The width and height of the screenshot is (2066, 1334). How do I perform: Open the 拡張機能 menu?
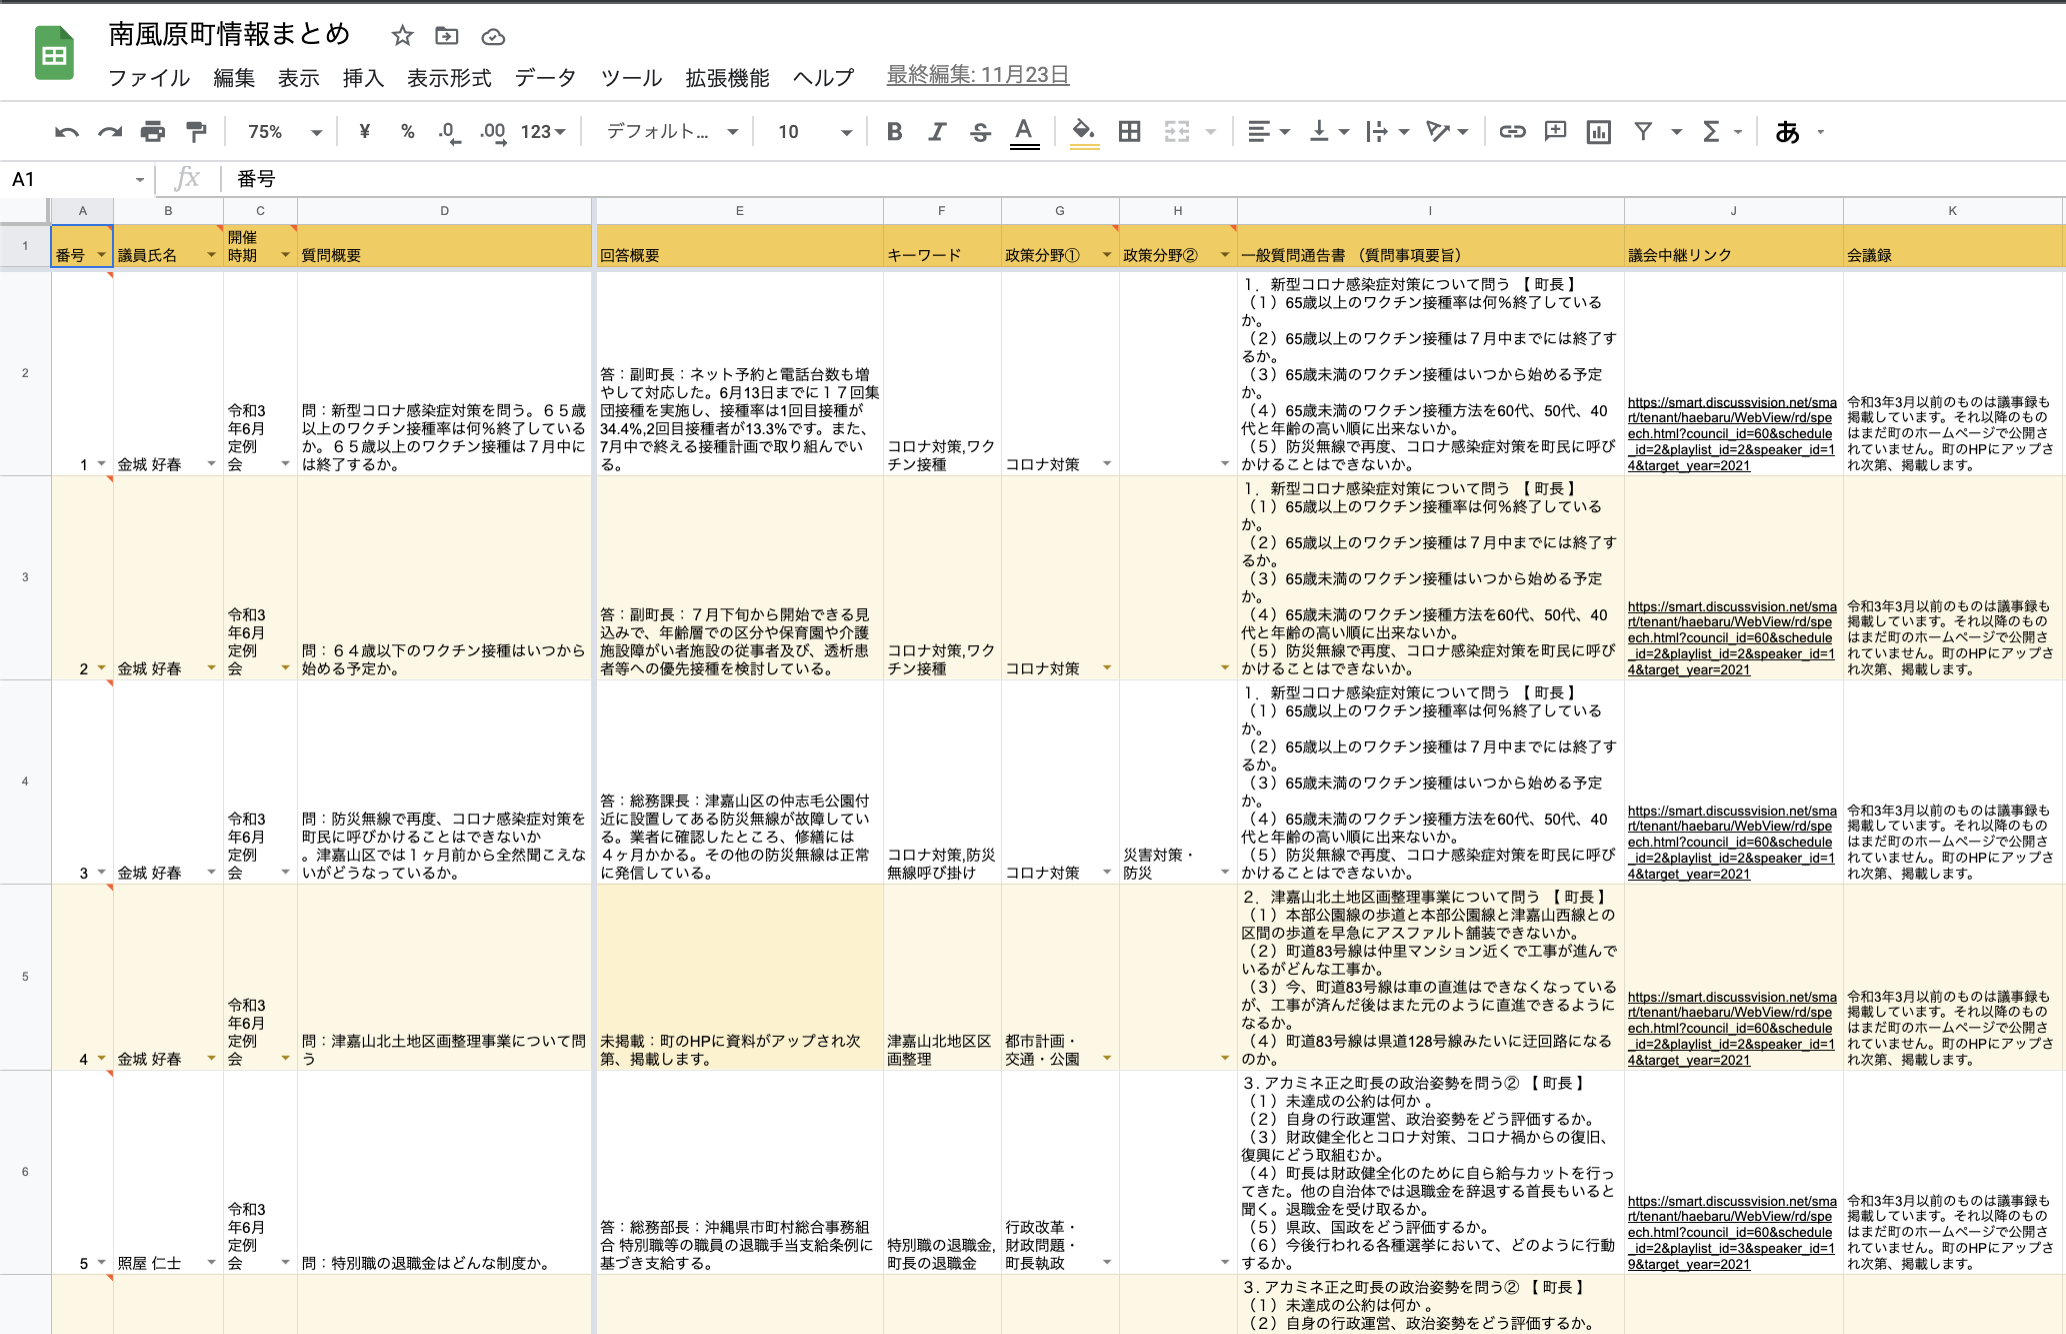click(727, 78)
